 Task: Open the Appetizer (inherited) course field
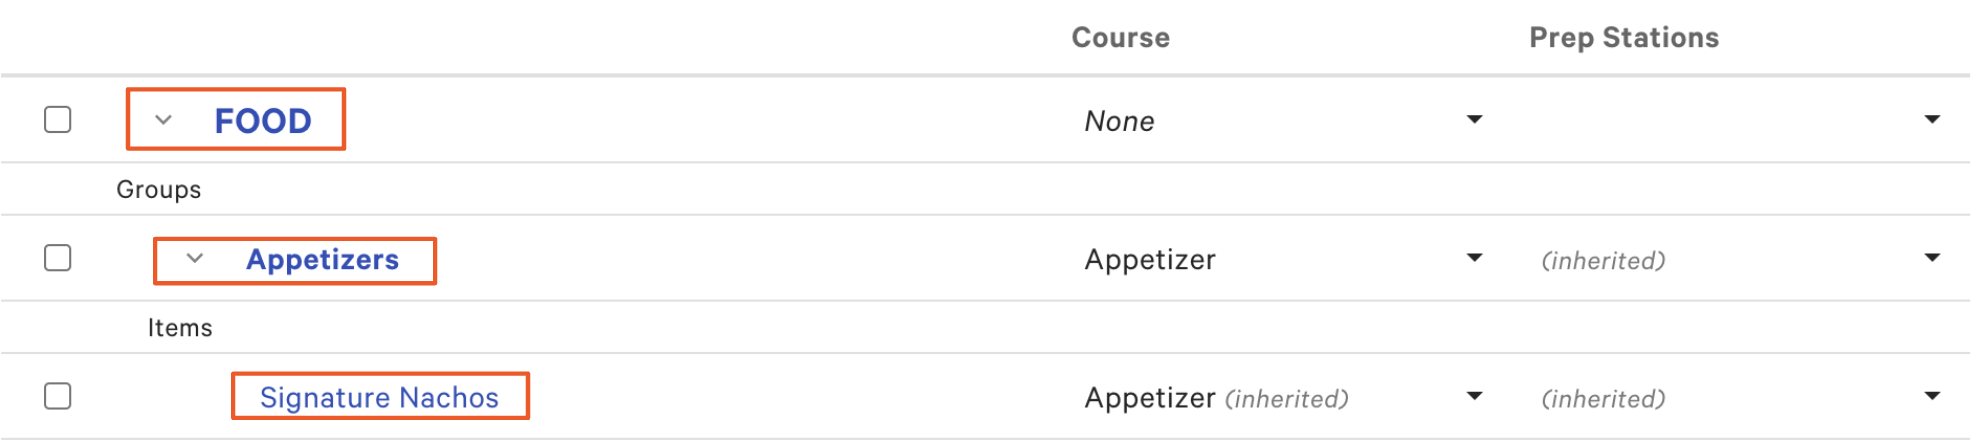click(1216, 398)
